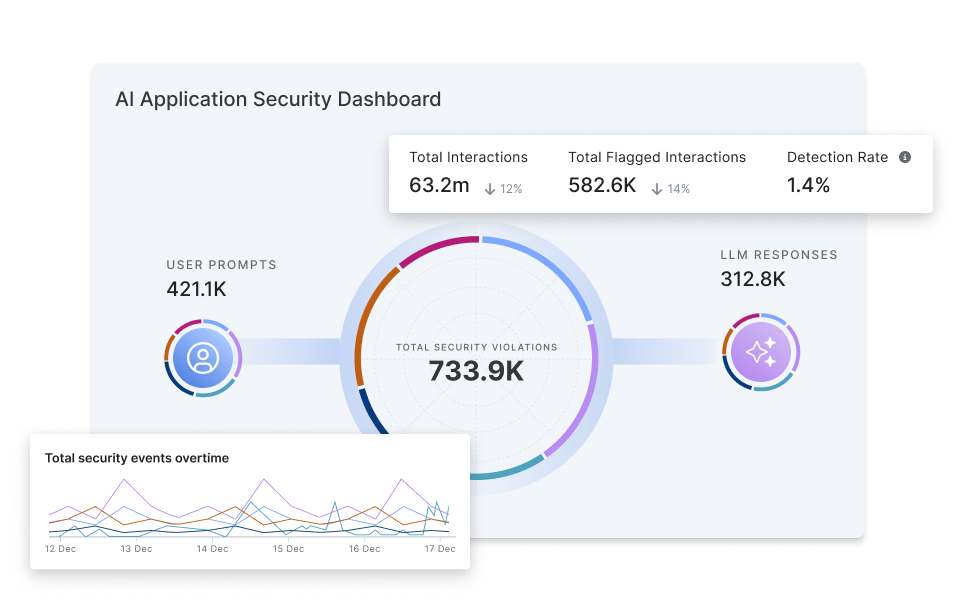Screen dimensions: 958x601
Task: Click the 582.6K flagged interactions value
Action: click(x=603, y=185)
